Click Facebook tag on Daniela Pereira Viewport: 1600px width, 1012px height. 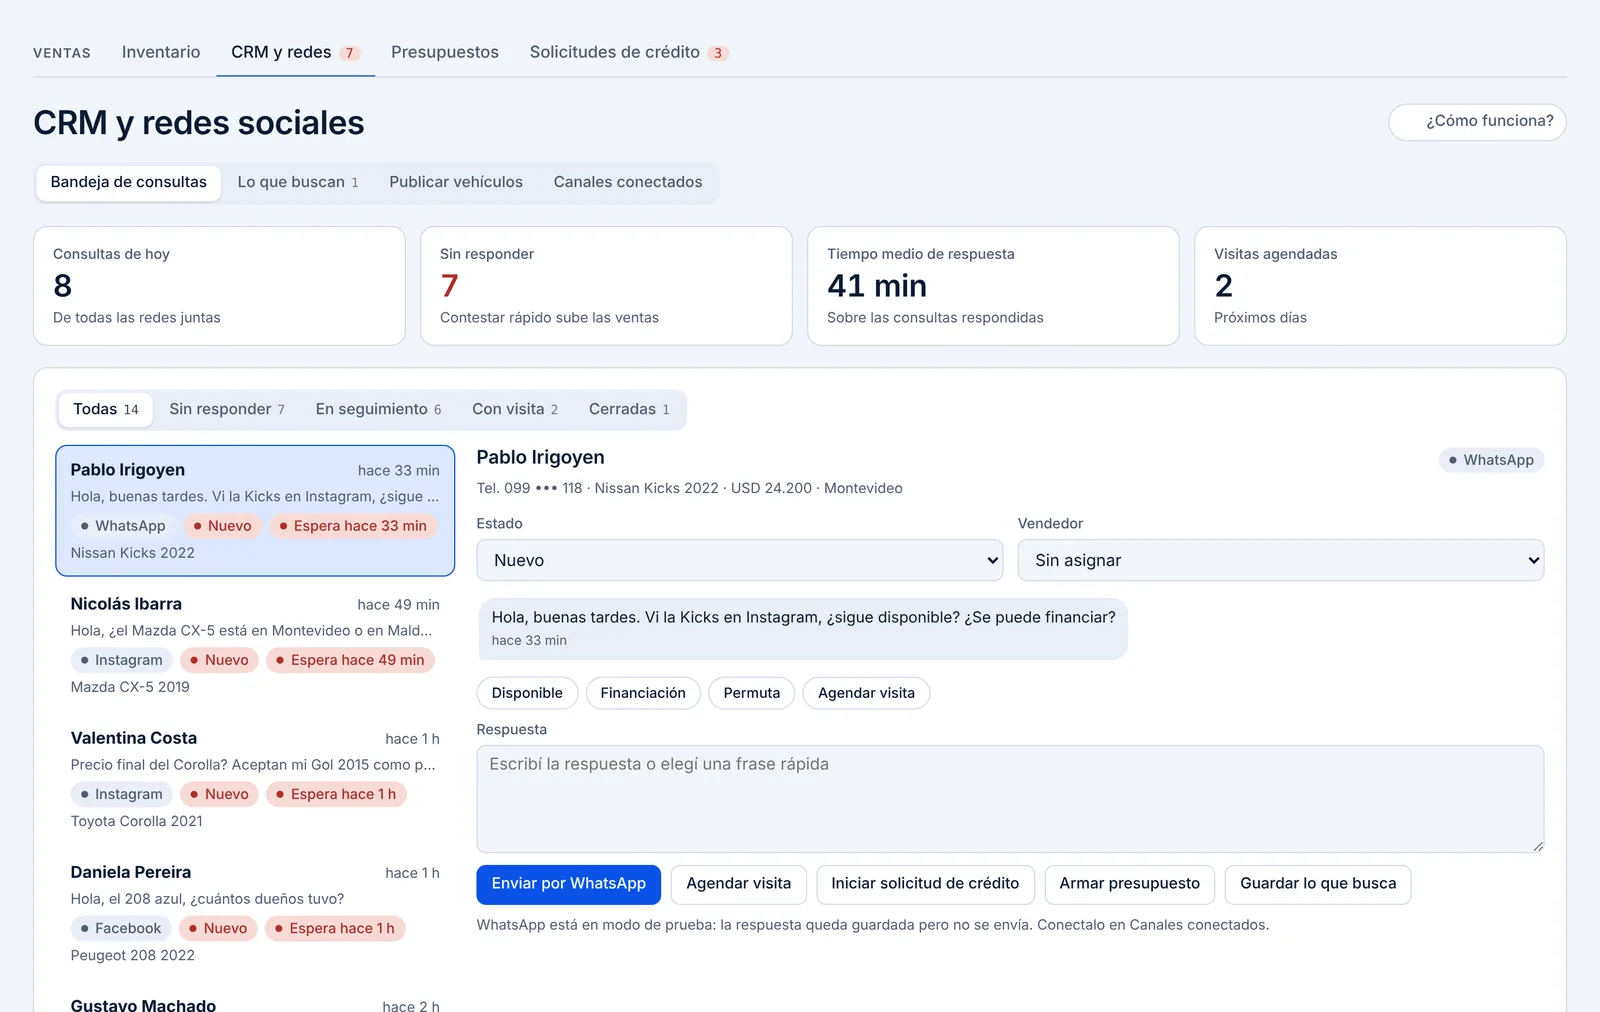tap(121, 928)
